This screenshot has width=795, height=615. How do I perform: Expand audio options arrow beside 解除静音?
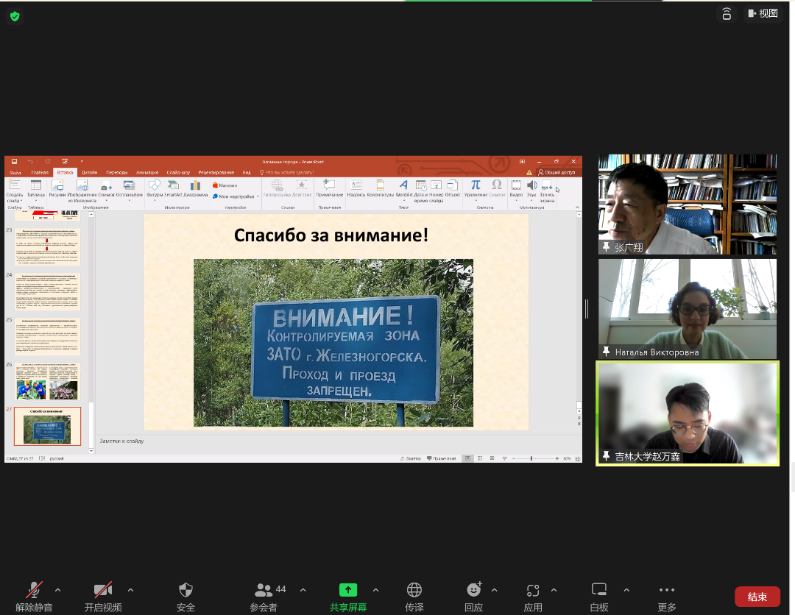[x=57, y=590]
